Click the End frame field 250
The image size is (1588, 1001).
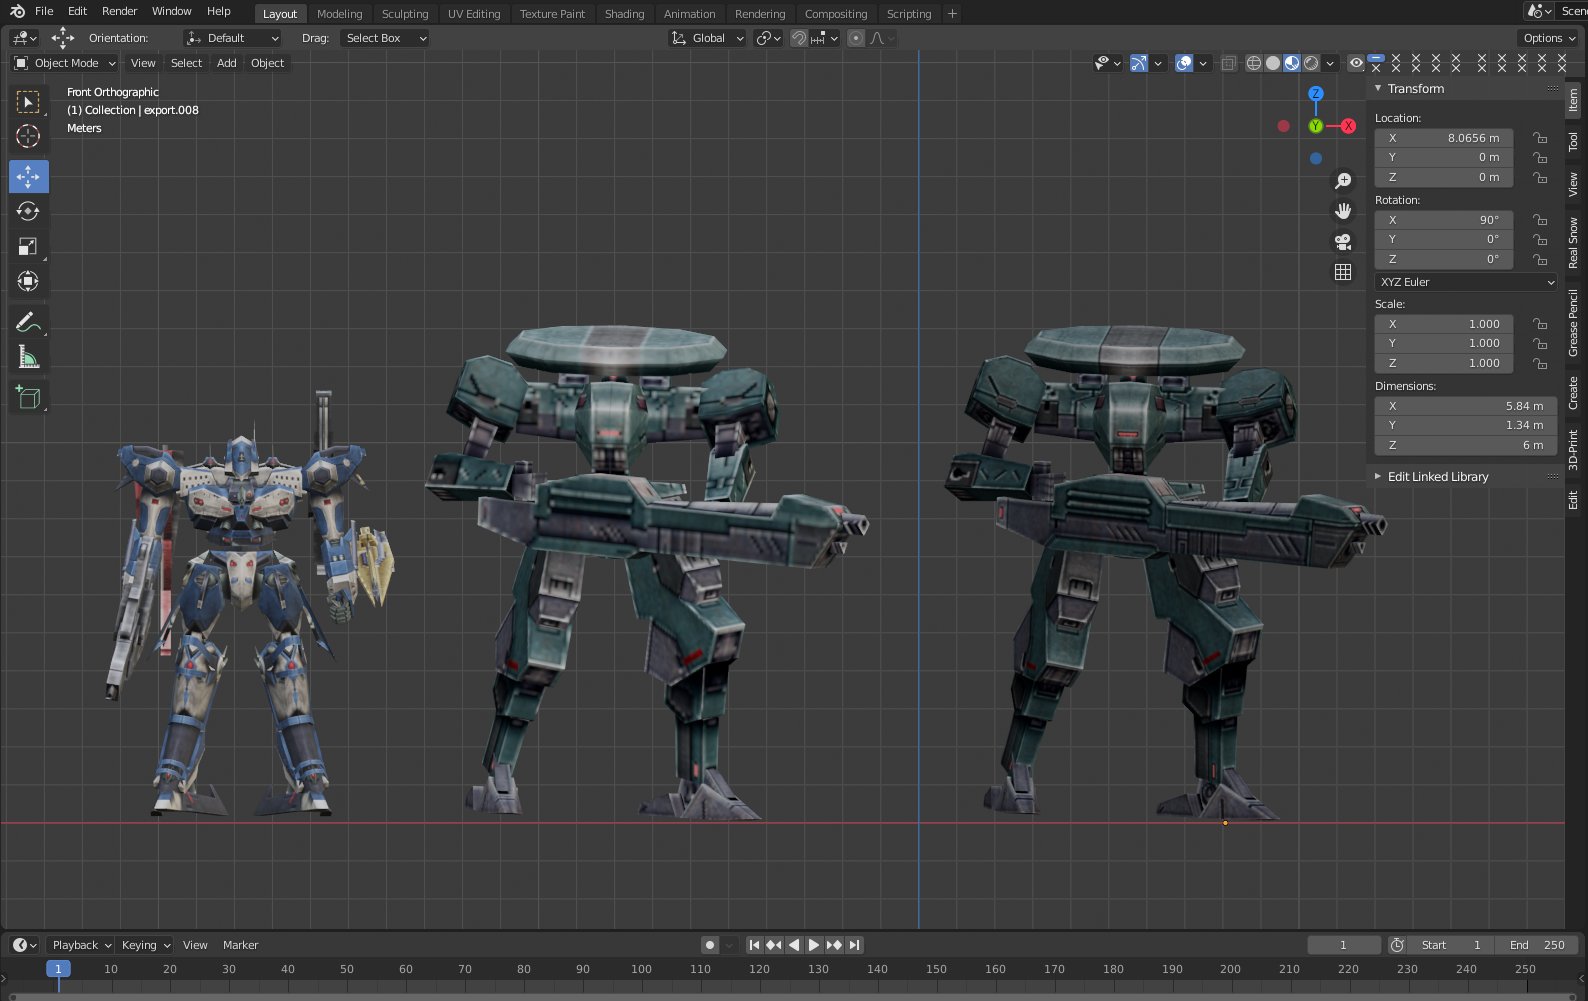[1537, 945]
